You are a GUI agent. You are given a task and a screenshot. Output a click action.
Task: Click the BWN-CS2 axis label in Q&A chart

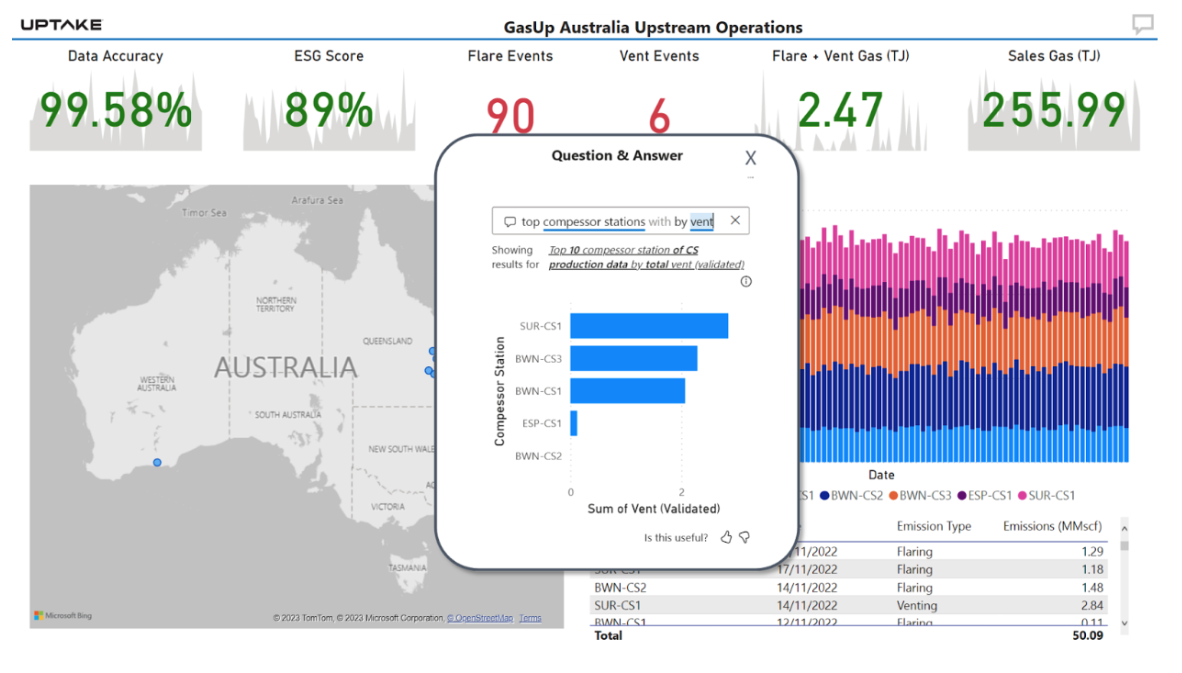click(538, 456)
